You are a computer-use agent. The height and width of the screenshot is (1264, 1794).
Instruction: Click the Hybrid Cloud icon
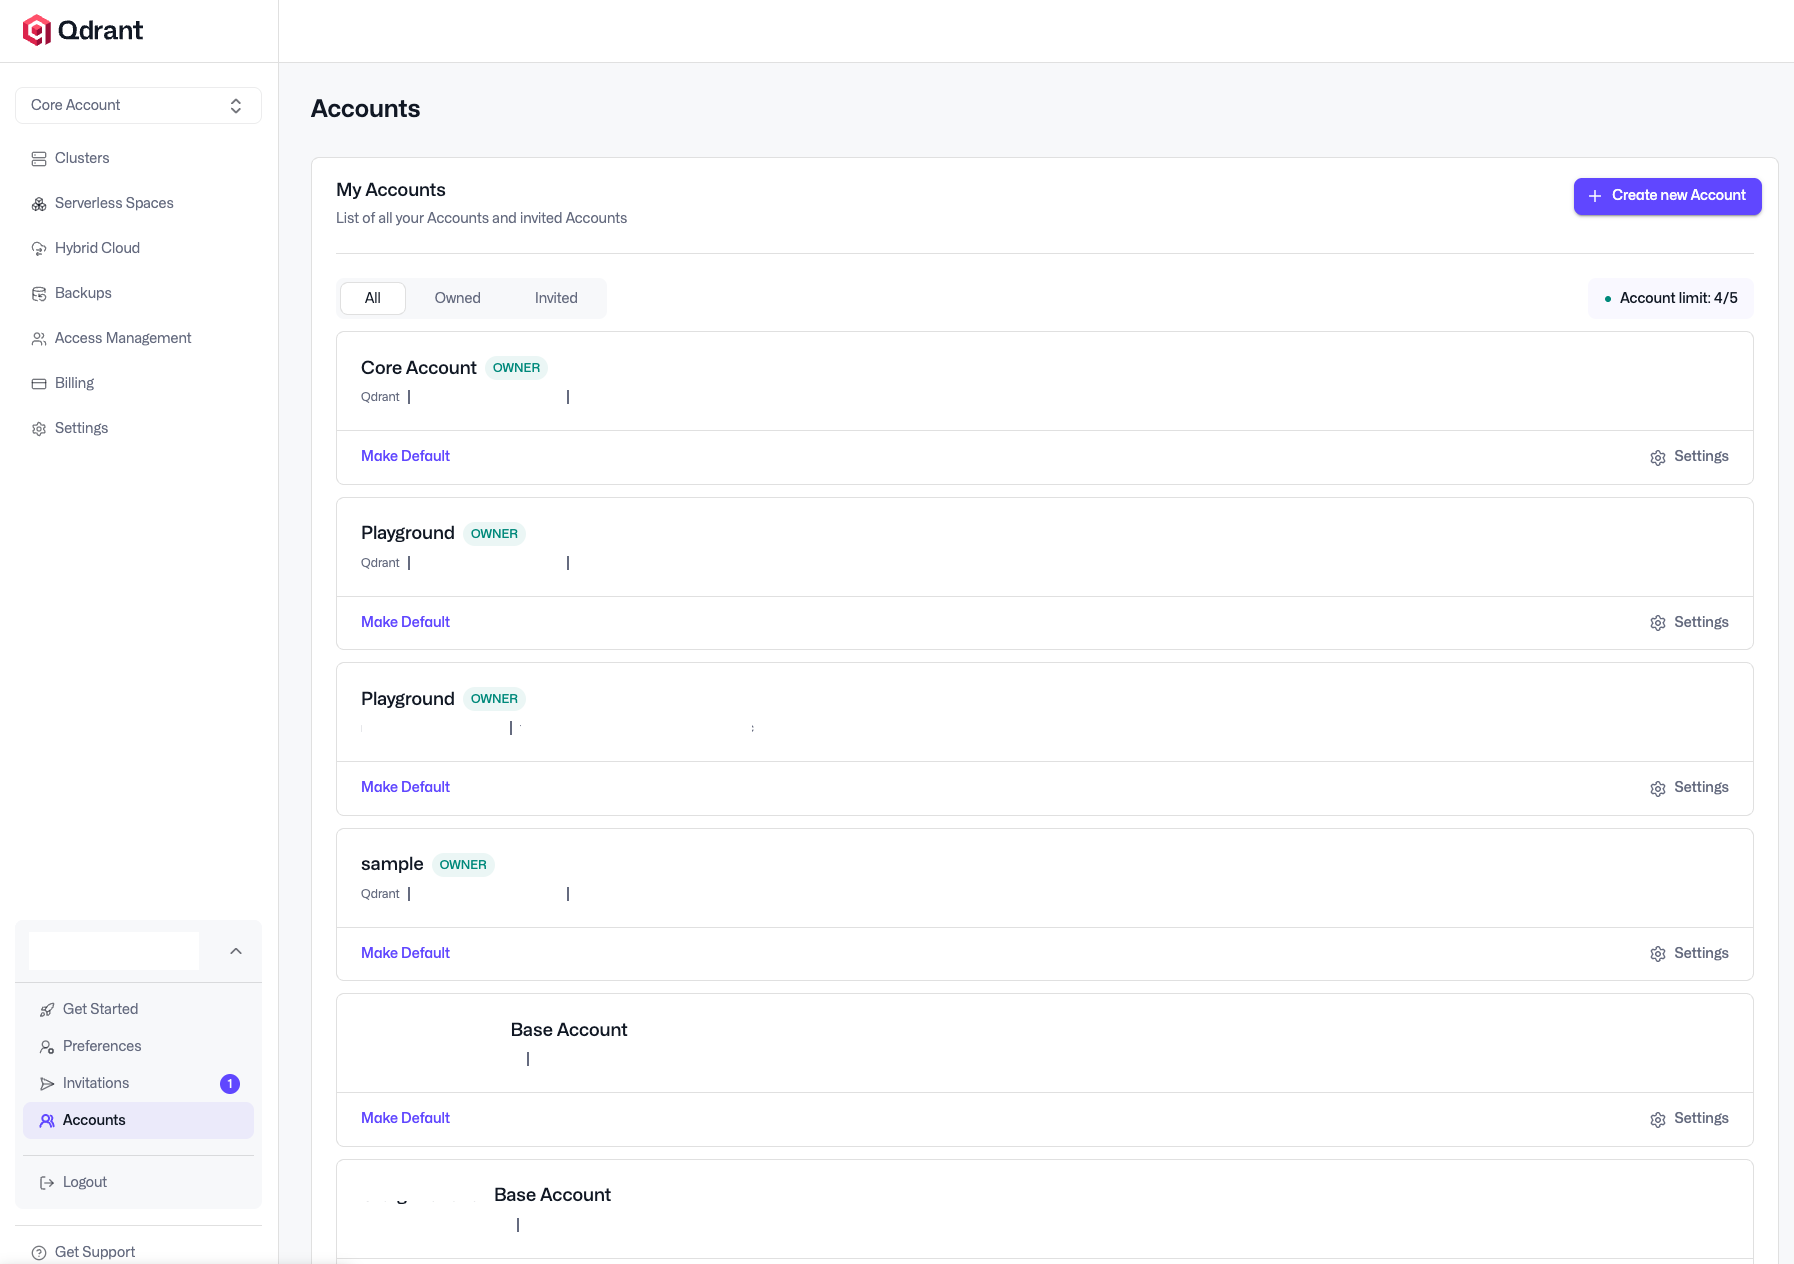point(39,249)
